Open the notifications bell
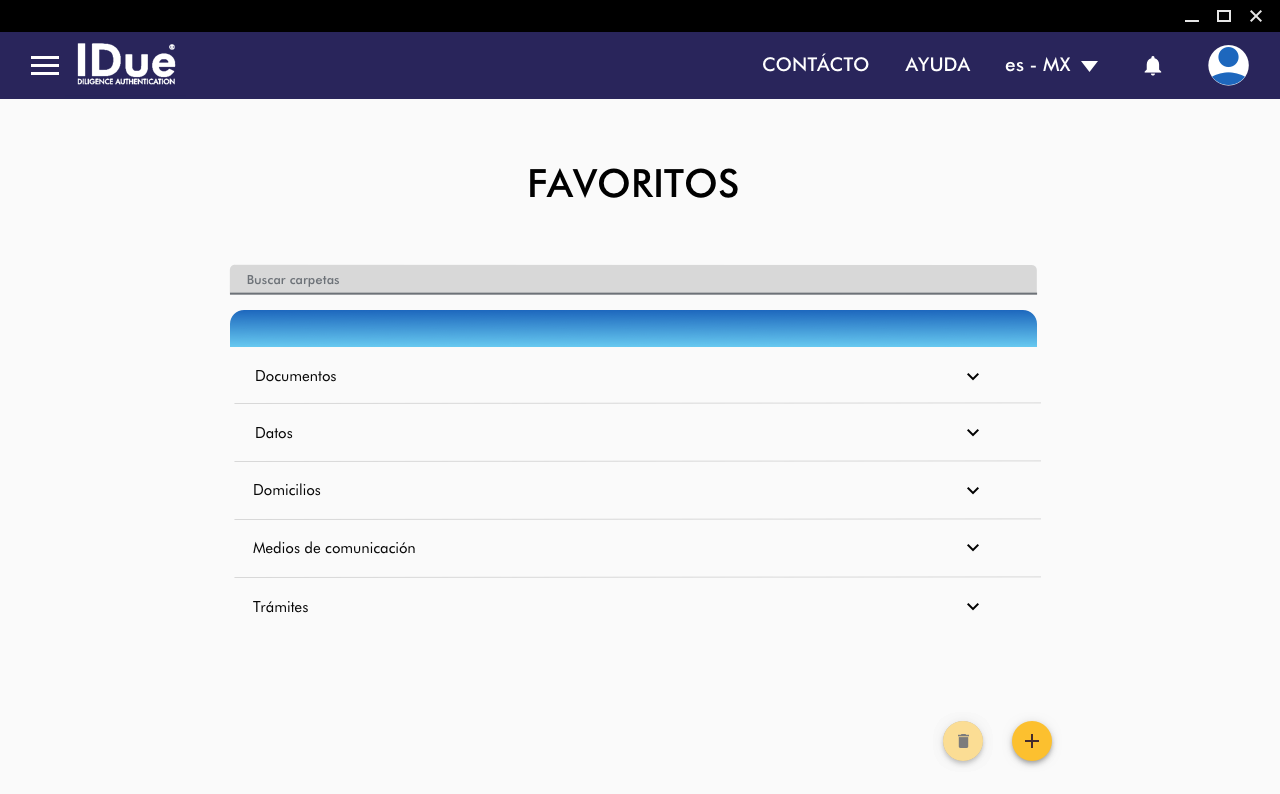Viewport: 1280px width, 794px height. click(x=1152, y=66)
